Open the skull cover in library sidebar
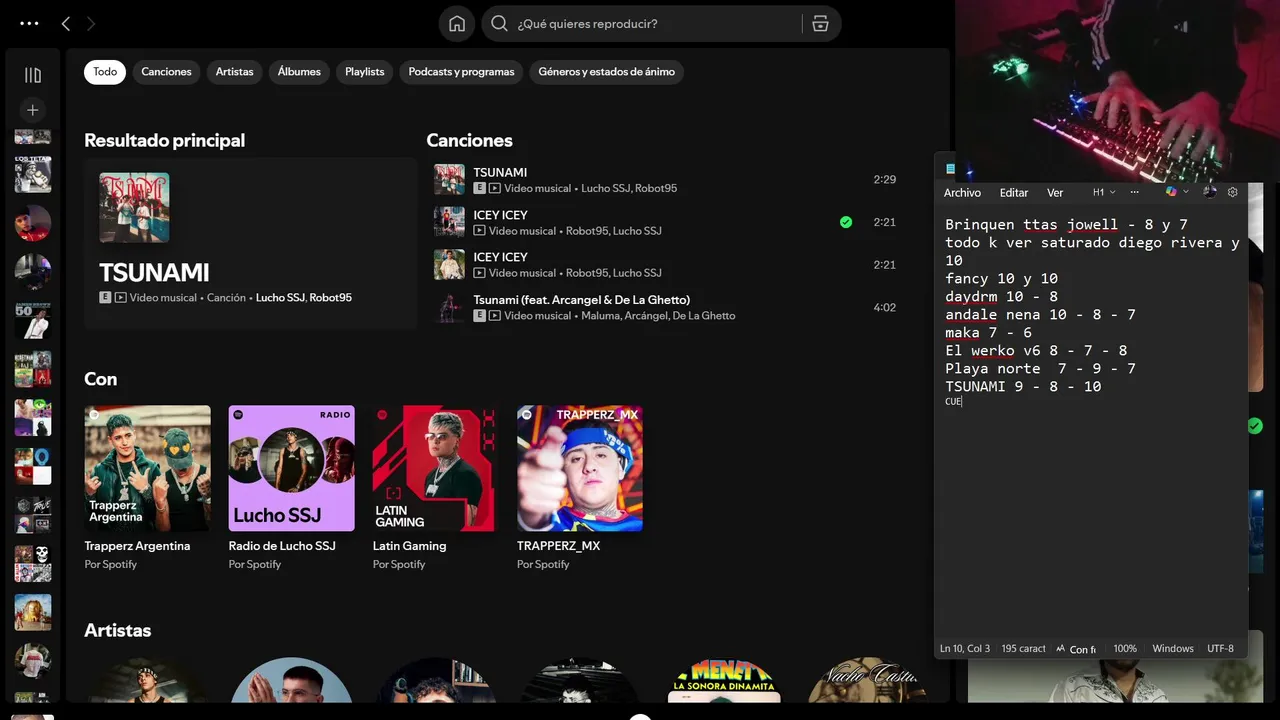Screen dimensions: 1280x720 tap(33, 564)
